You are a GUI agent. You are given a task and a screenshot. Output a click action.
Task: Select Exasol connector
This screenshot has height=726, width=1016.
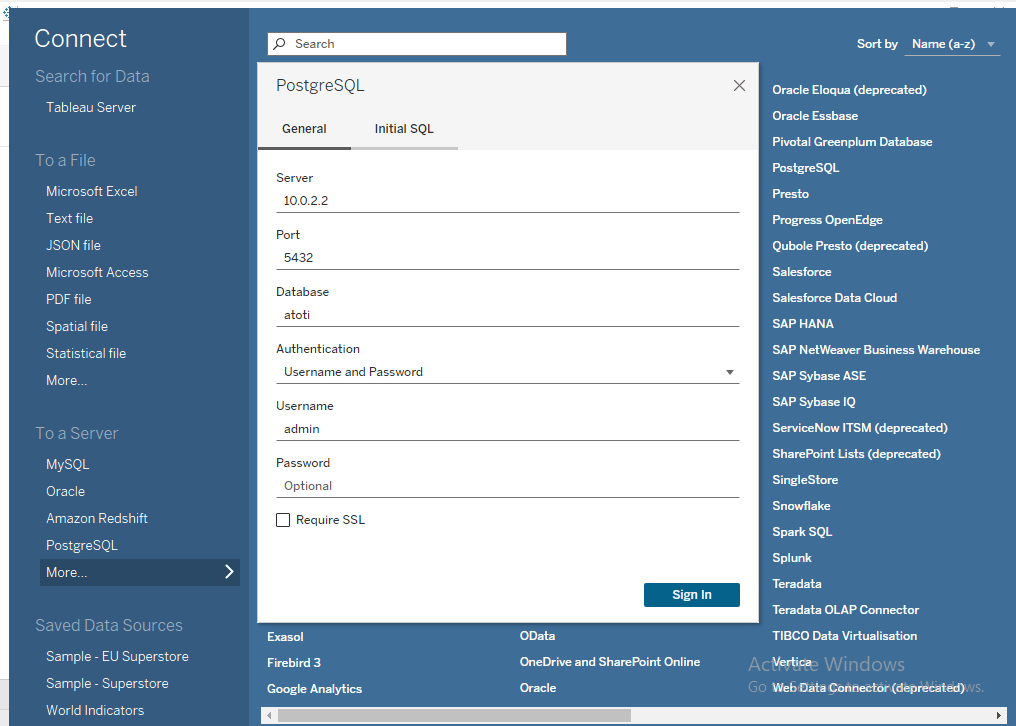point(285,637)
